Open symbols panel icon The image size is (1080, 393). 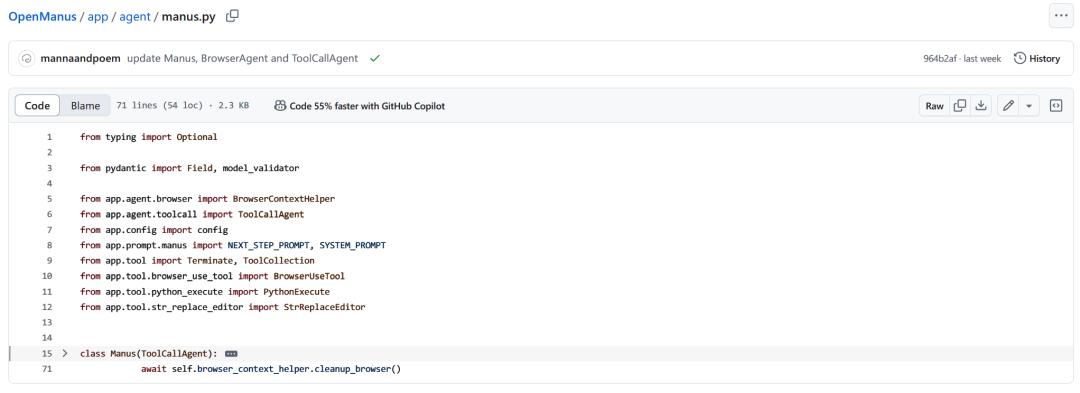[x=1056, y=105]
